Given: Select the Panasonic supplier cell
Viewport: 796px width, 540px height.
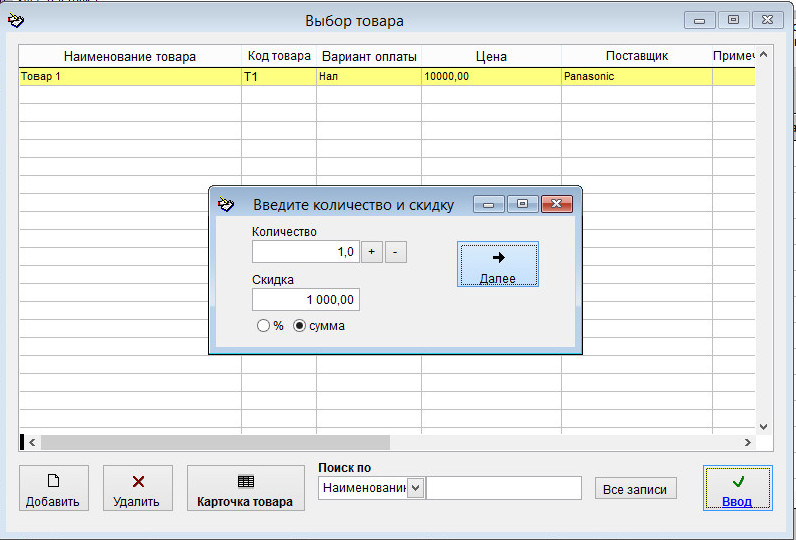Looking at the screenshot, I should click(637, 77).
